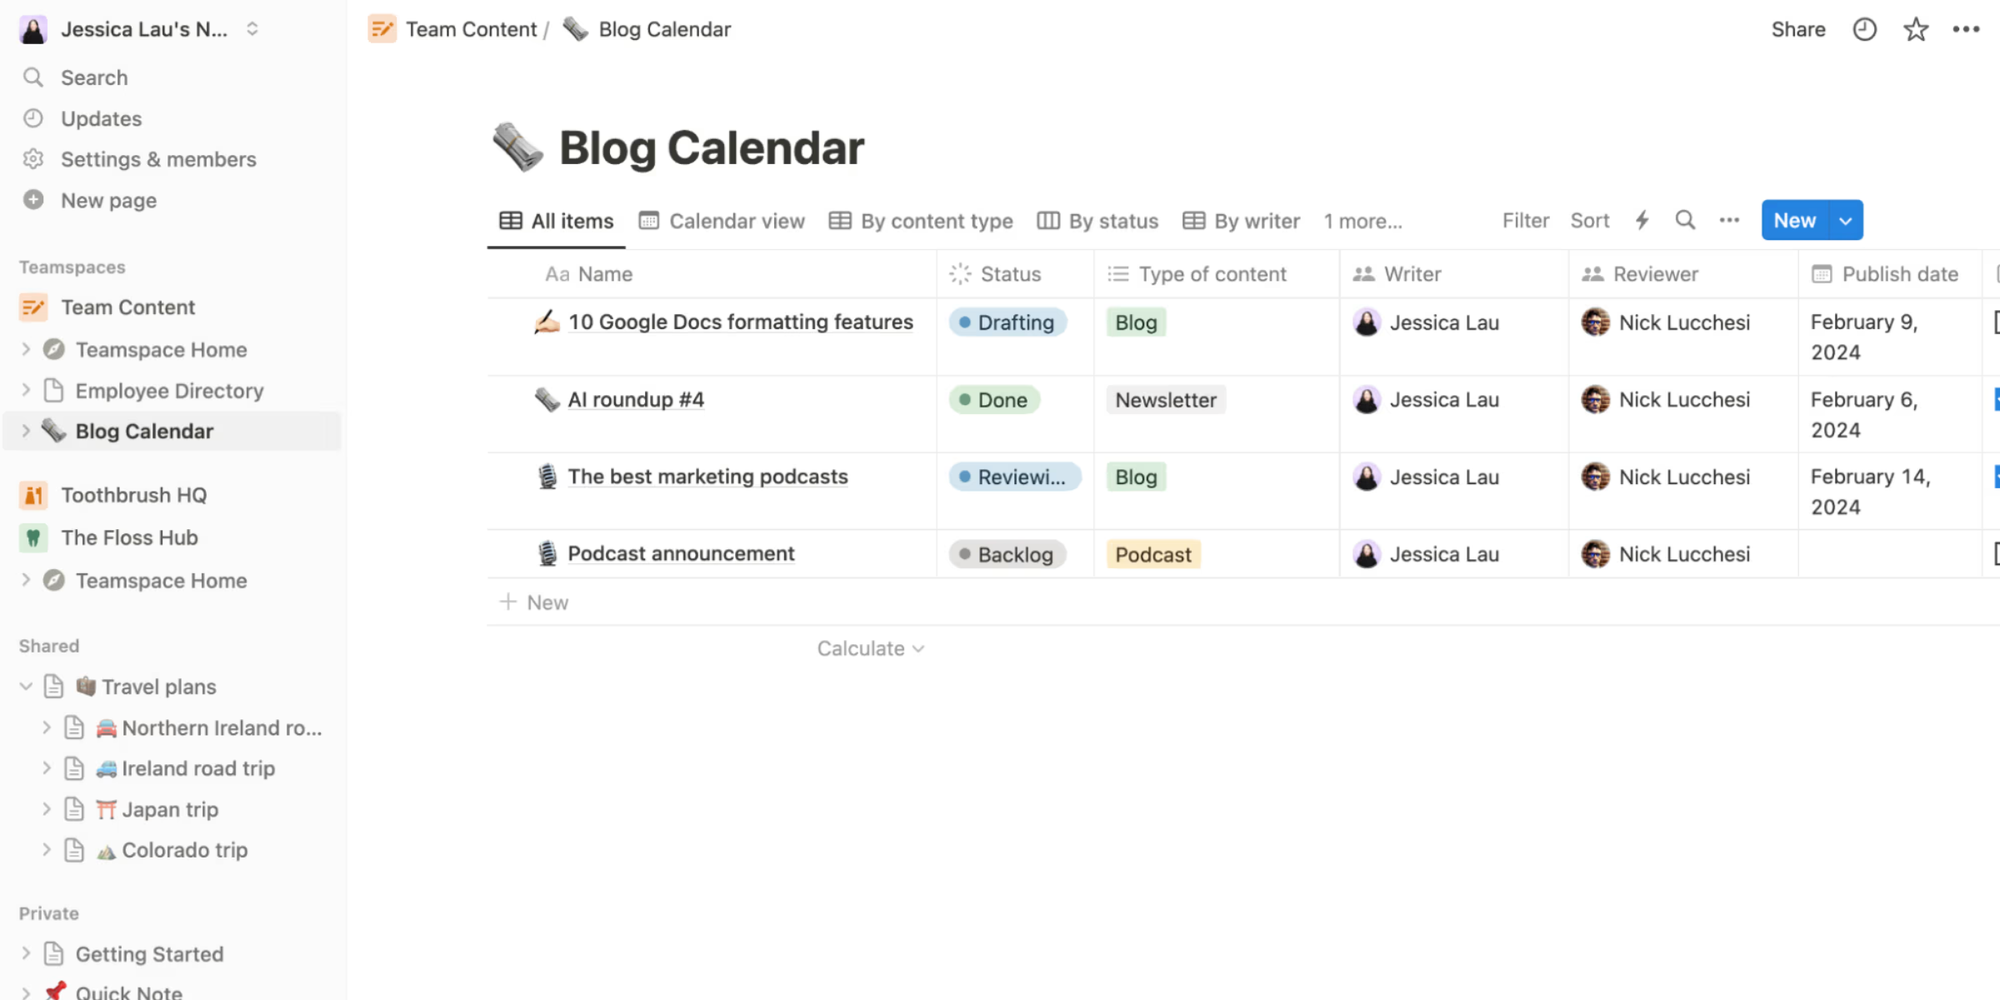Expand the Travel plans page tree
The width and height of the screenshot is (2000, 1000).
point(24,686)
